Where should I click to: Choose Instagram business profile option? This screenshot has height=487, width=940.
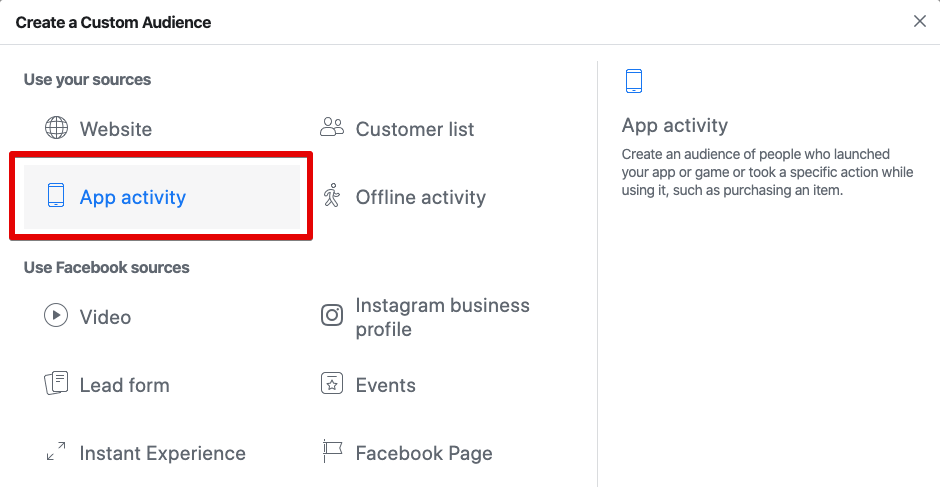pyautogui.click(x=442, y=317)
